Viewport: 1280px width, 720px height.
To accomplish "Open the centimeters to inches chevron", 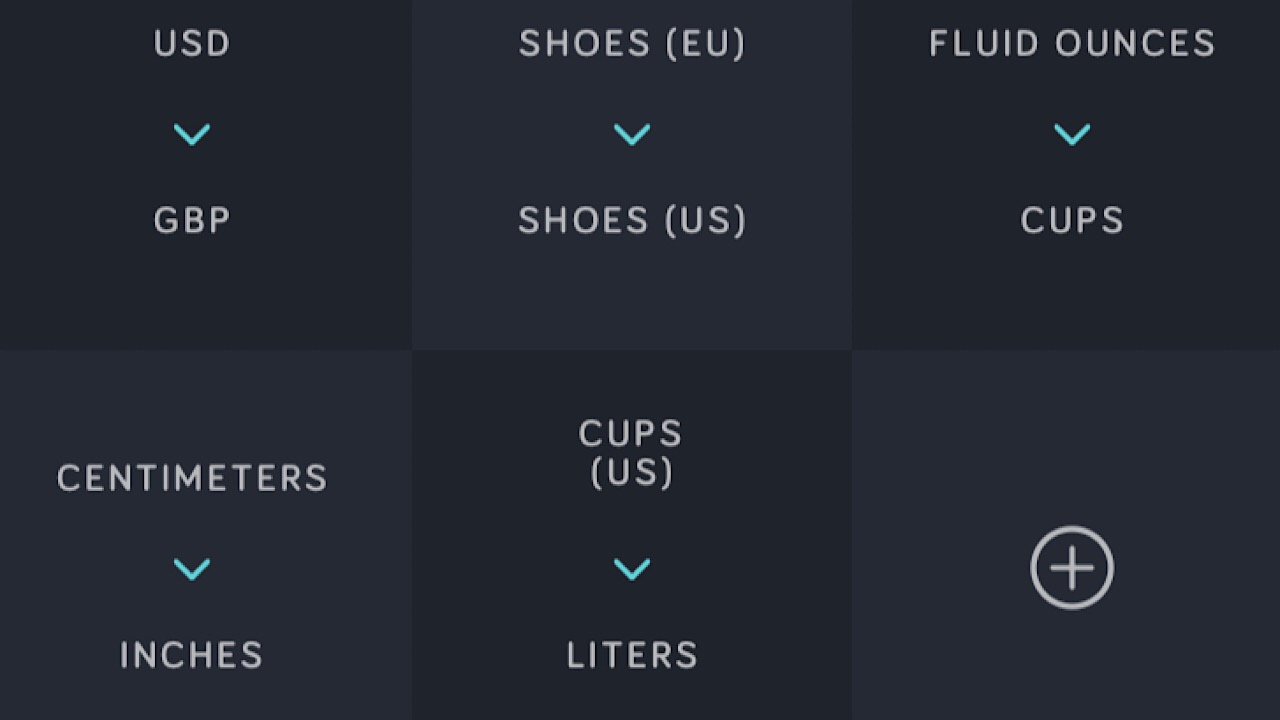I will coord(191,568).
